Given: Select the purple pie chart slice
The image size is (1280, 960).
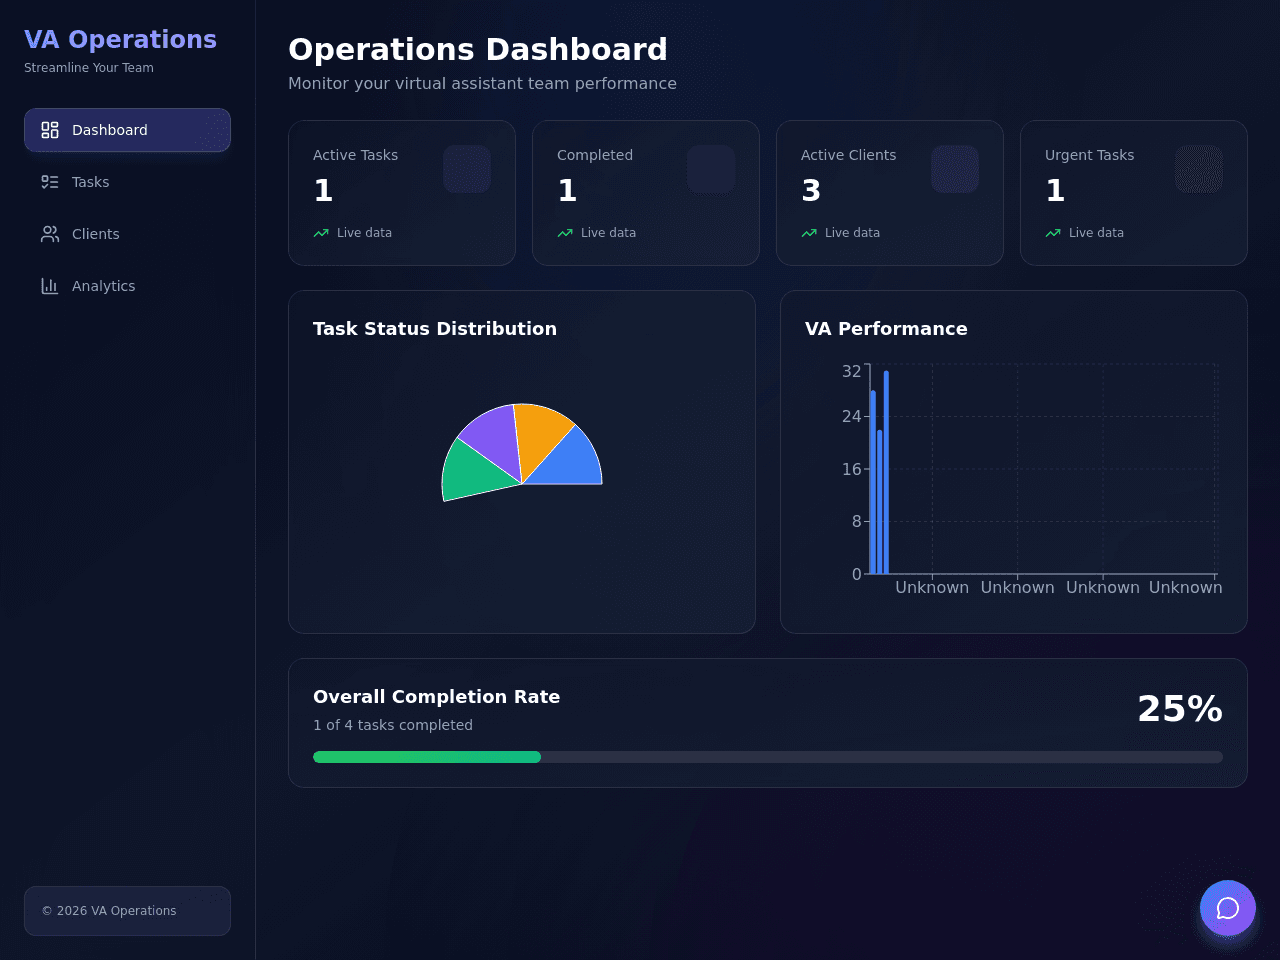Looking at the screenshot, I should (494, 438).
